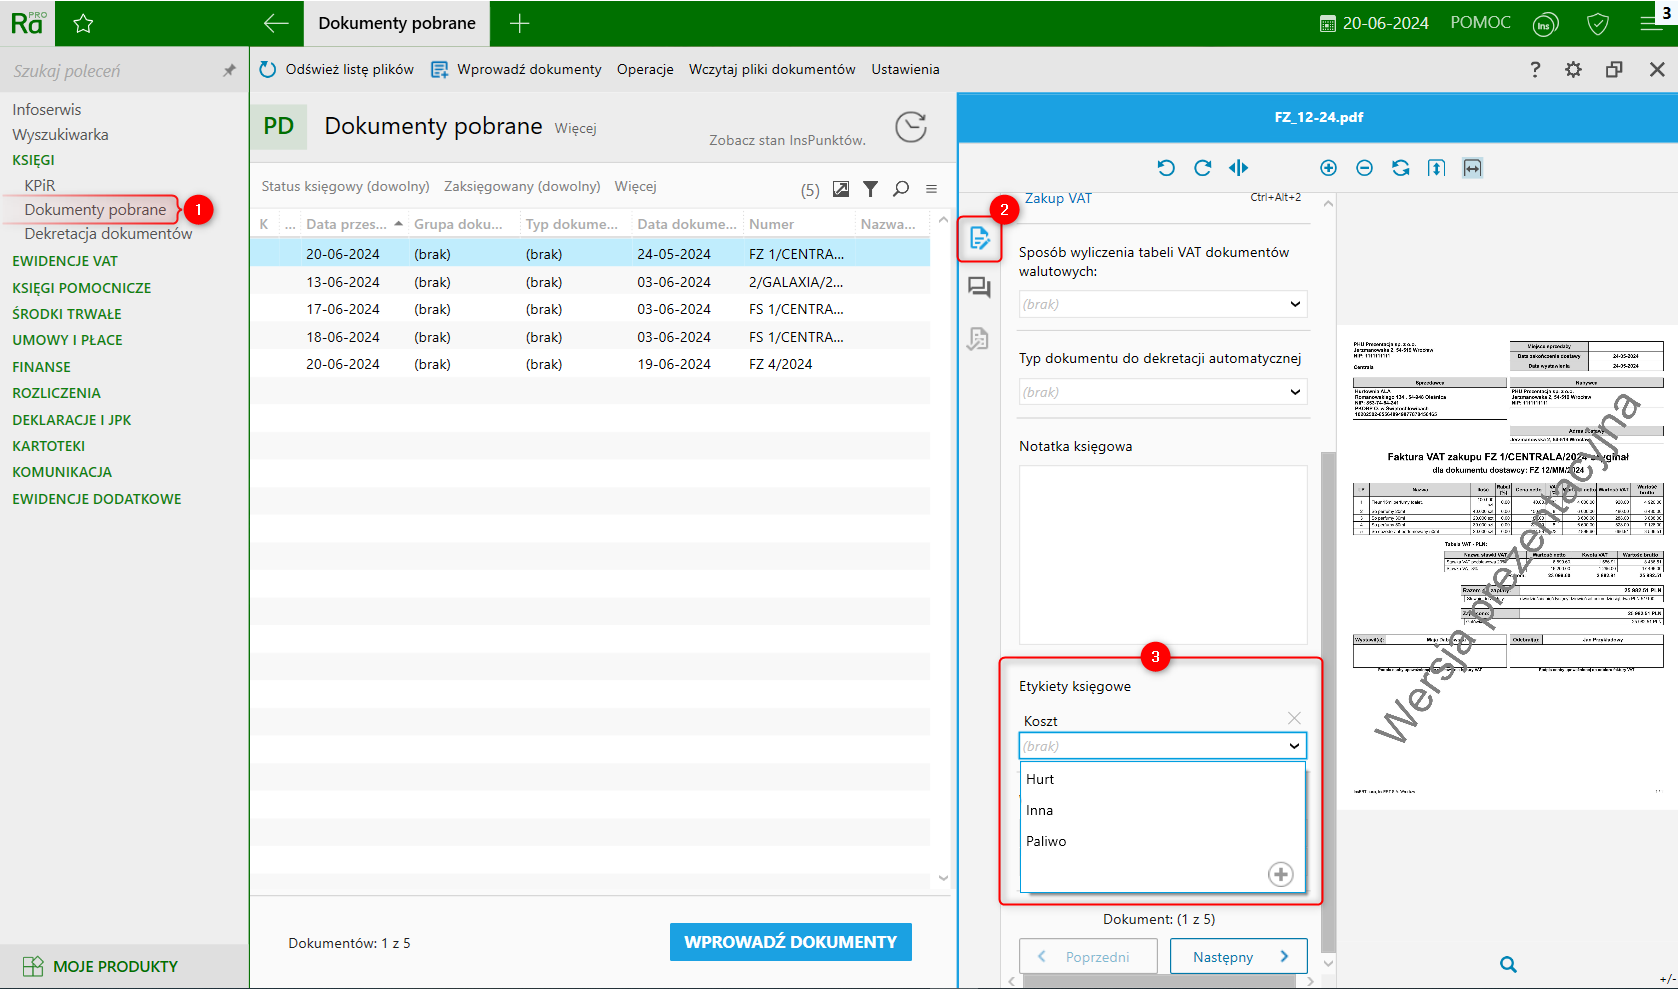Go to the Następny document

pos(1238,957)
